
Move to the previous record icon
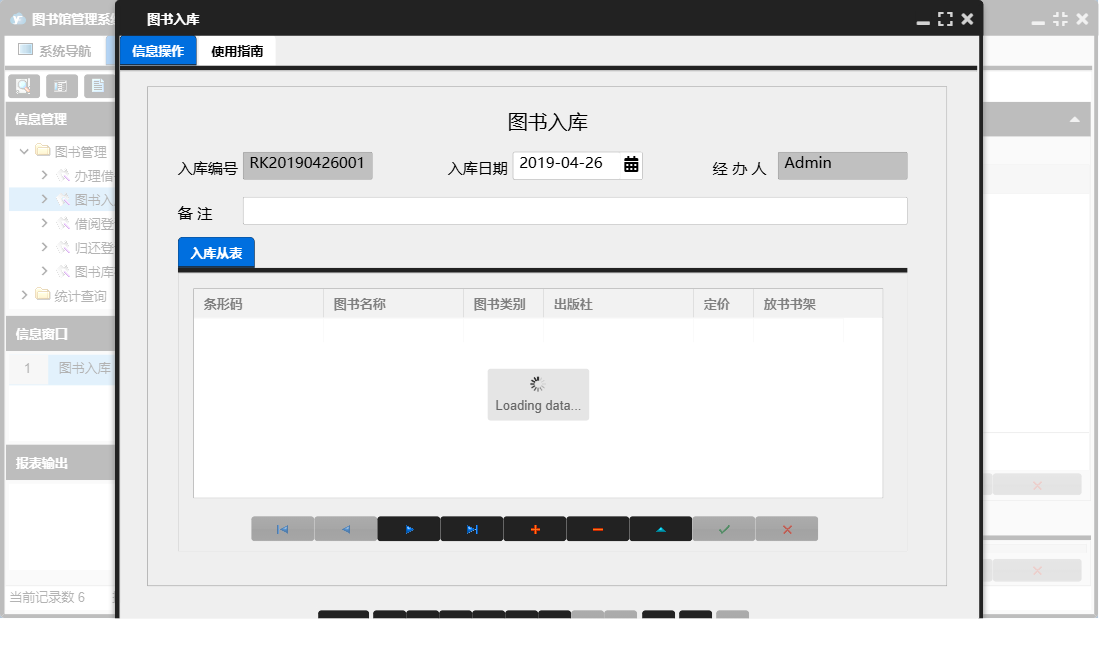[345, 528]
